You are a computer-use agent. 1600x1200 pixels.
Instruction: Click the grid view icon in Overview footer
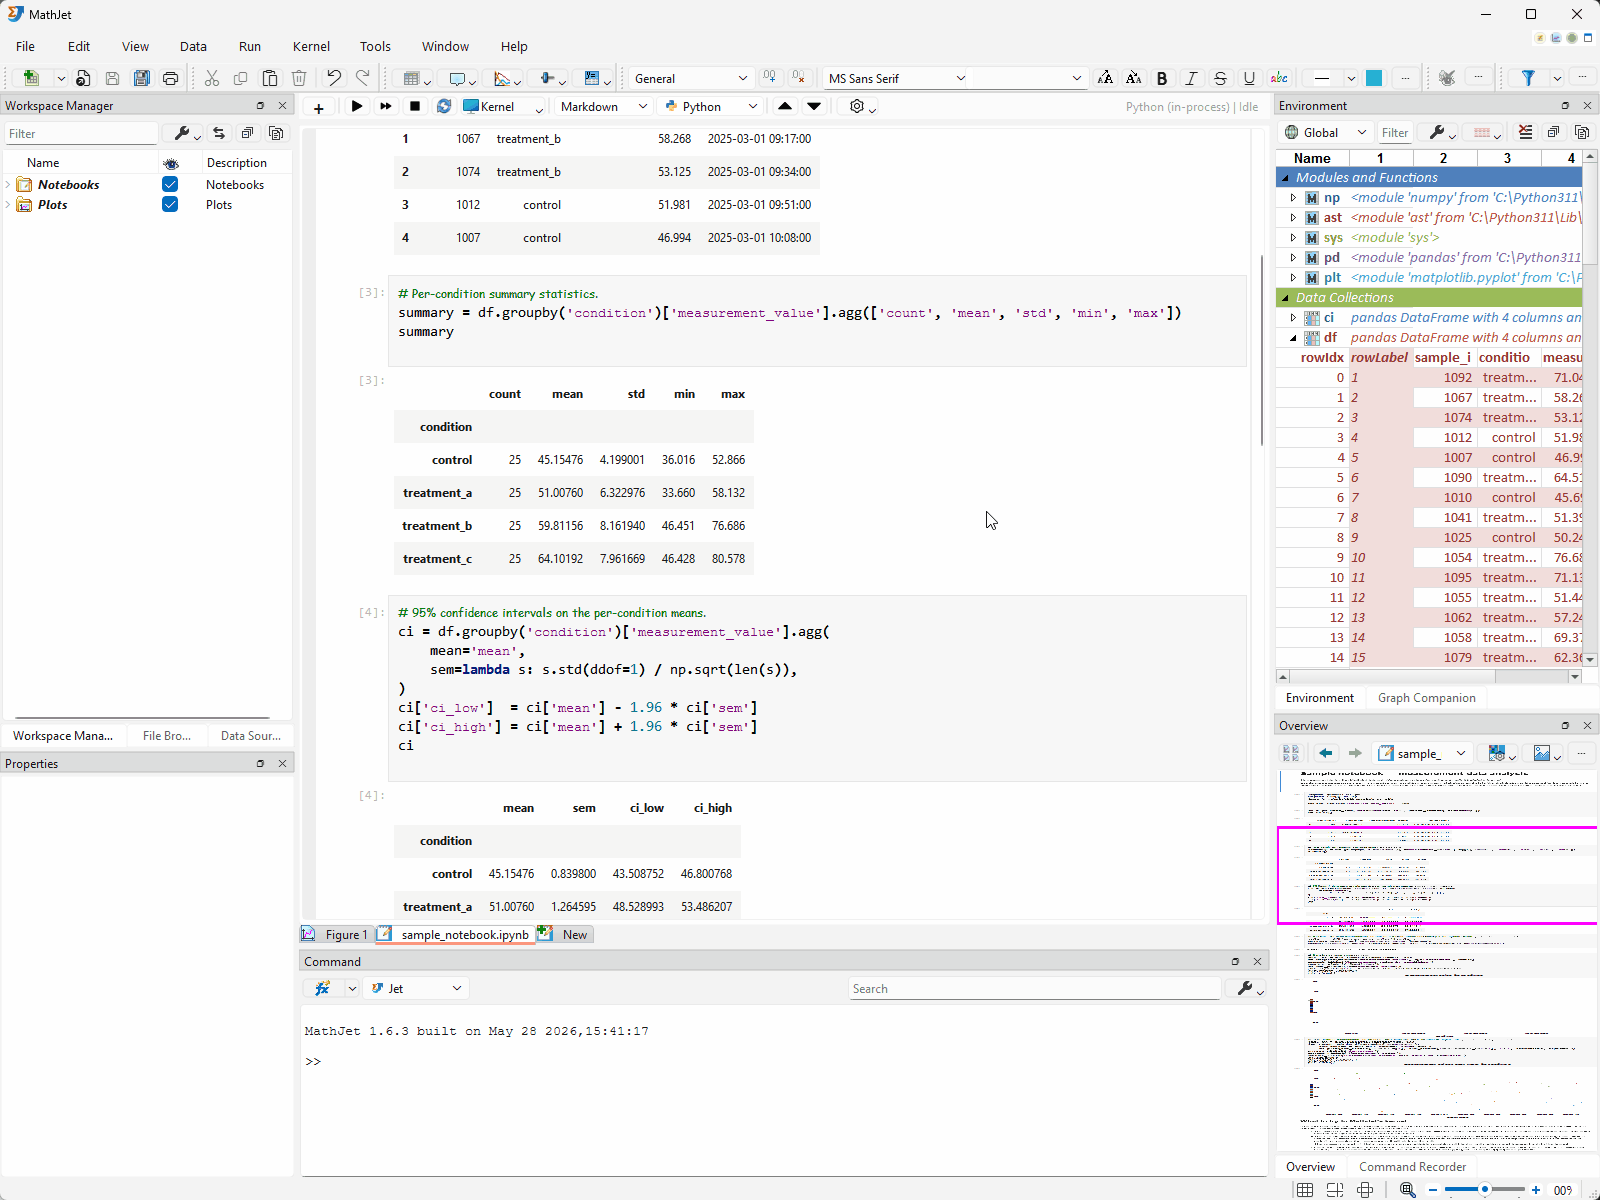point(1305,1190)
